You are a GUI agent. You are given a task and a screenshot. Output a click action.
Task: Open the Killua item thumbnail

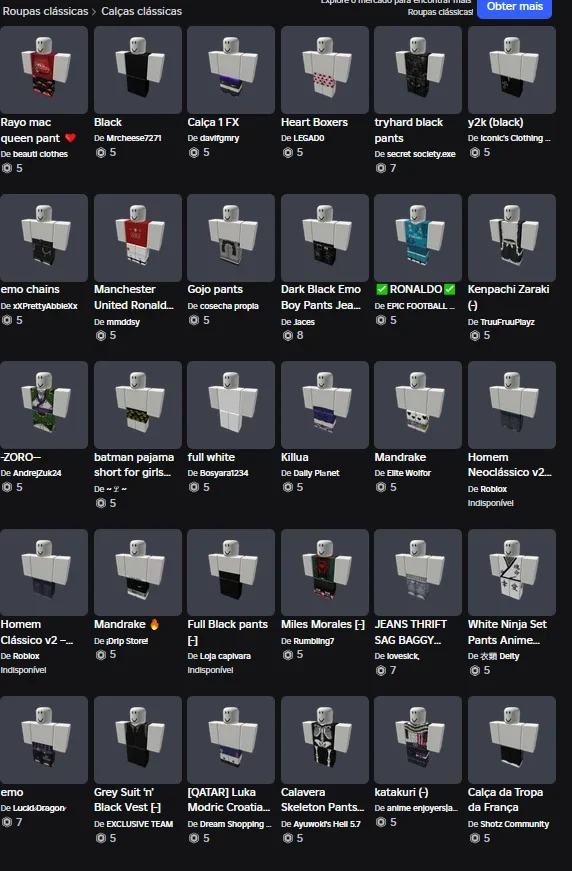coord(325,405)
